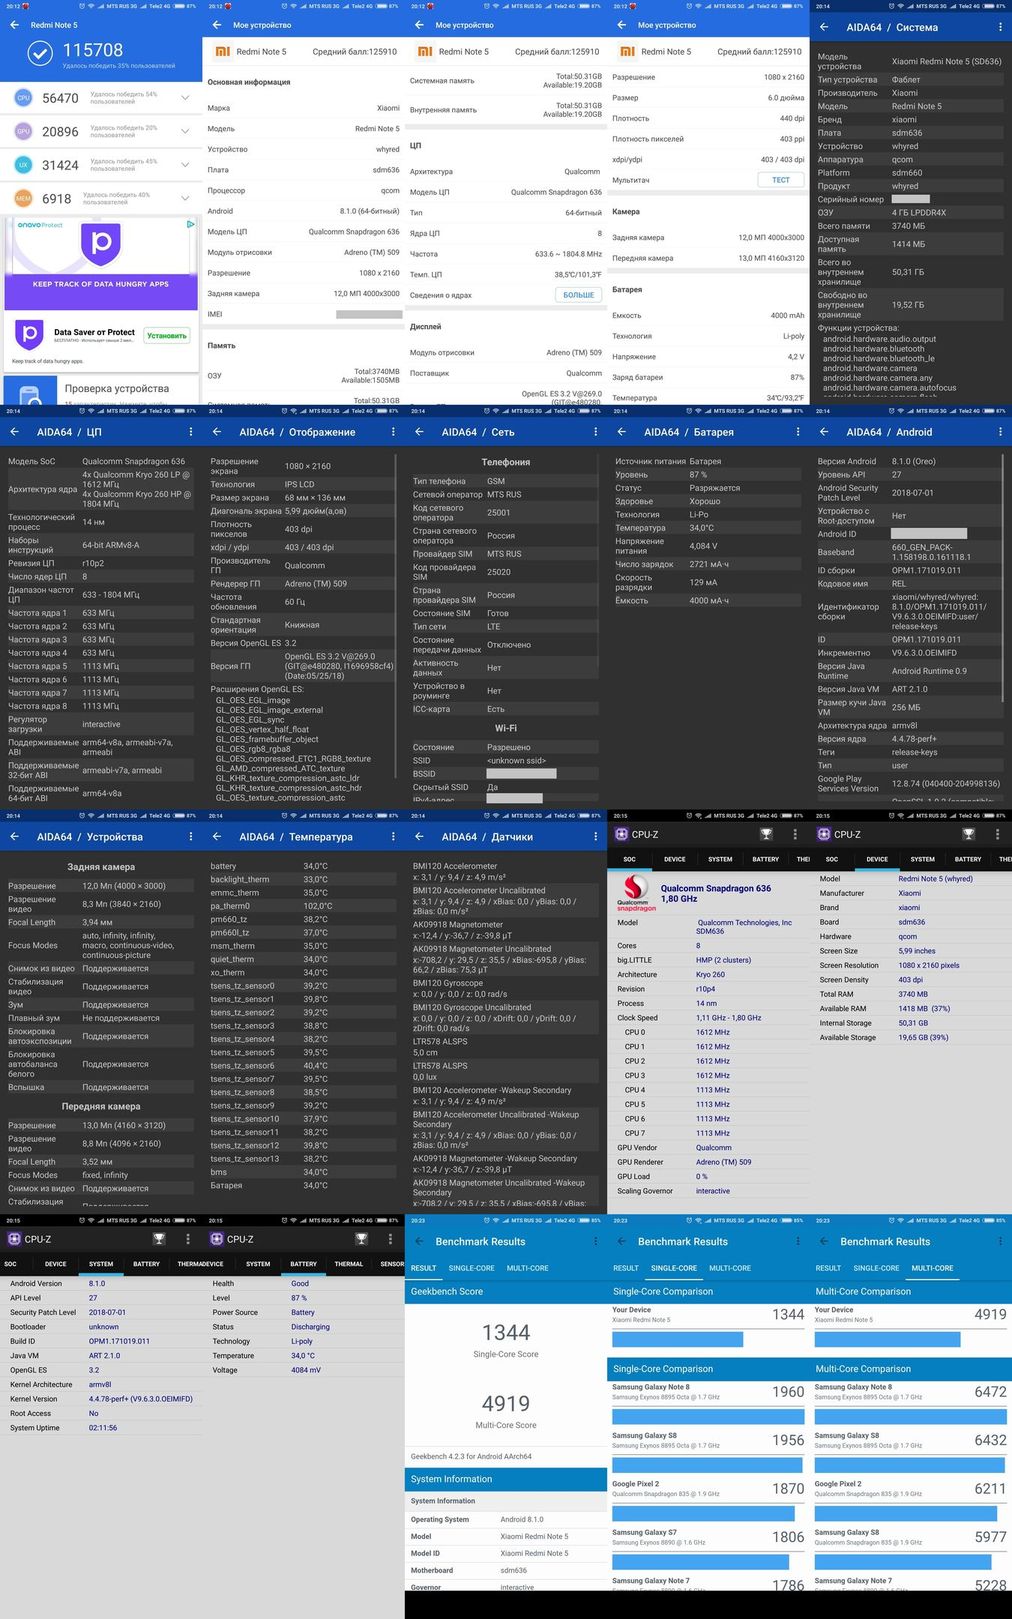Go back from Geekbench Multi-Core Comparison screen

(823, 1242)
